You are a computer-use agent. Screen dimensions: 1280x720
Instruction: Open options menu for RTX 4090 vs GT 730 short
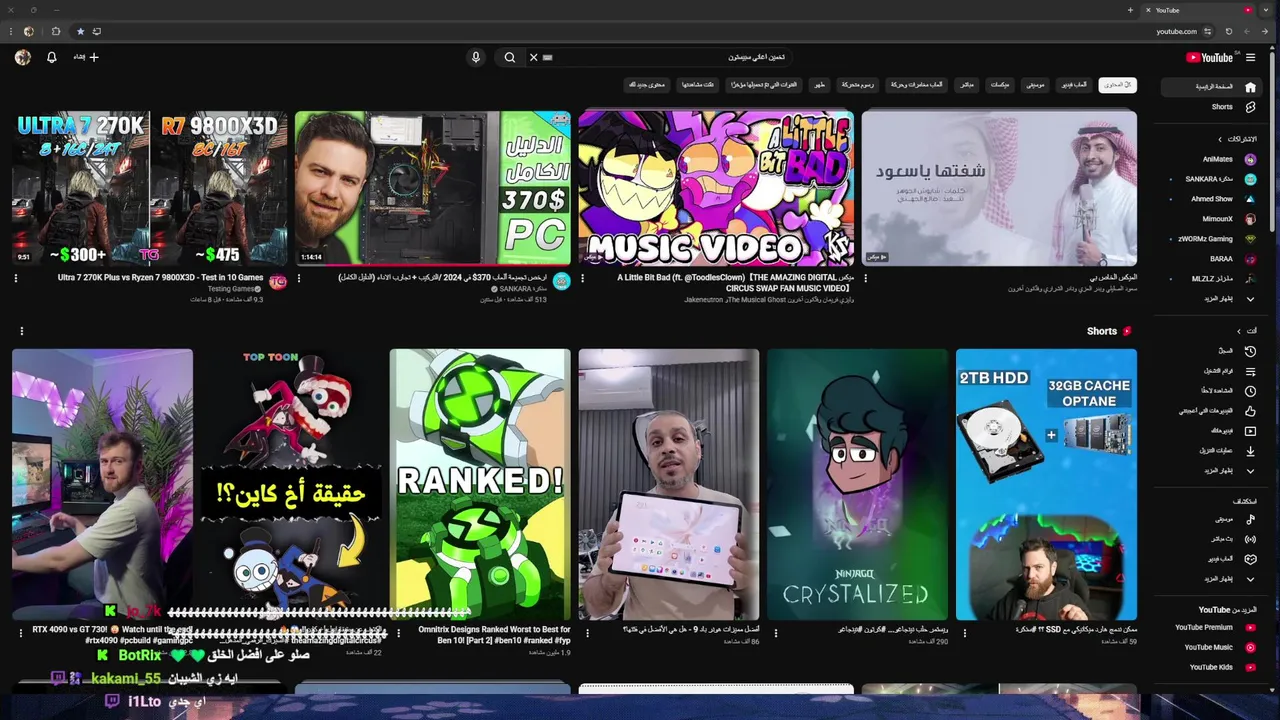[21, 632]
